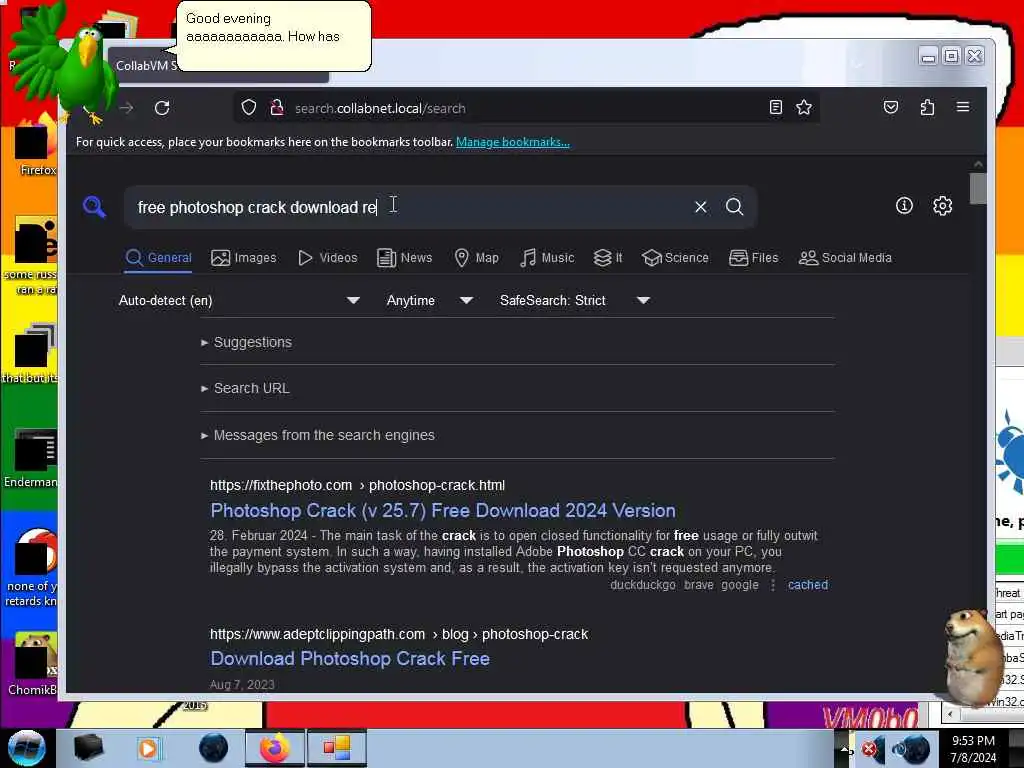This screenshot has height=768, width=1024.
Task: Click the Firefox taskbar button
Action: 275,748
